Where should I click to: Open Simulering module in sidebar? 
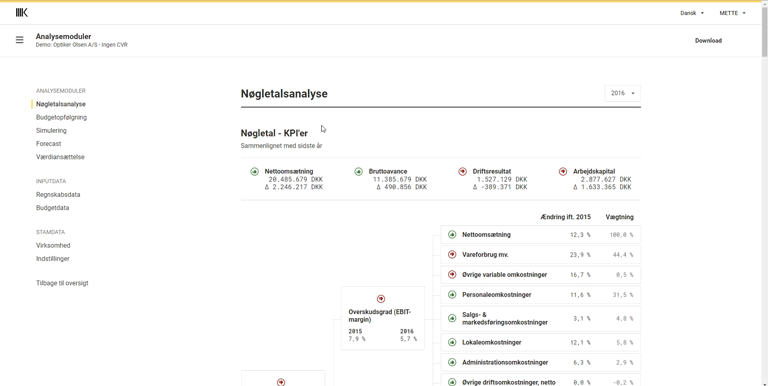(x=51, y=131)
